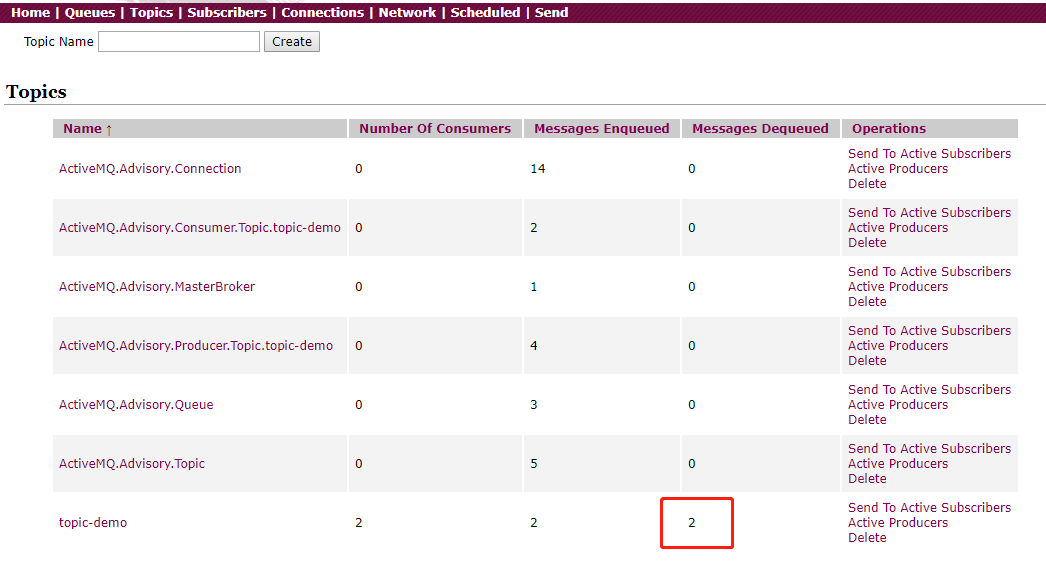Sort by Messages Enqueued column

coord(602,129)
